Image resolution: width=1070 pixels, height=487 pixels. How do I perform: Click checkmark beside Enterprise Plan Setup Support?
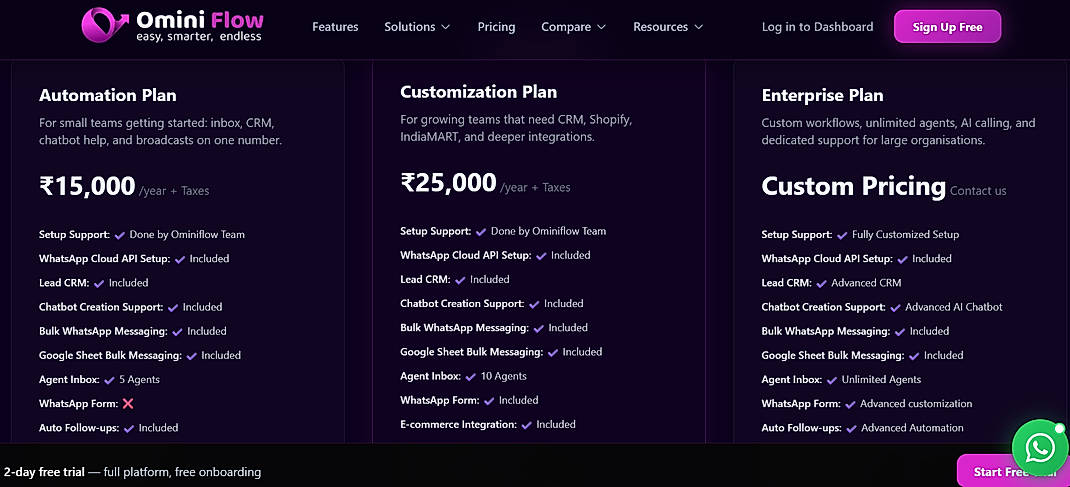(842, 235)
